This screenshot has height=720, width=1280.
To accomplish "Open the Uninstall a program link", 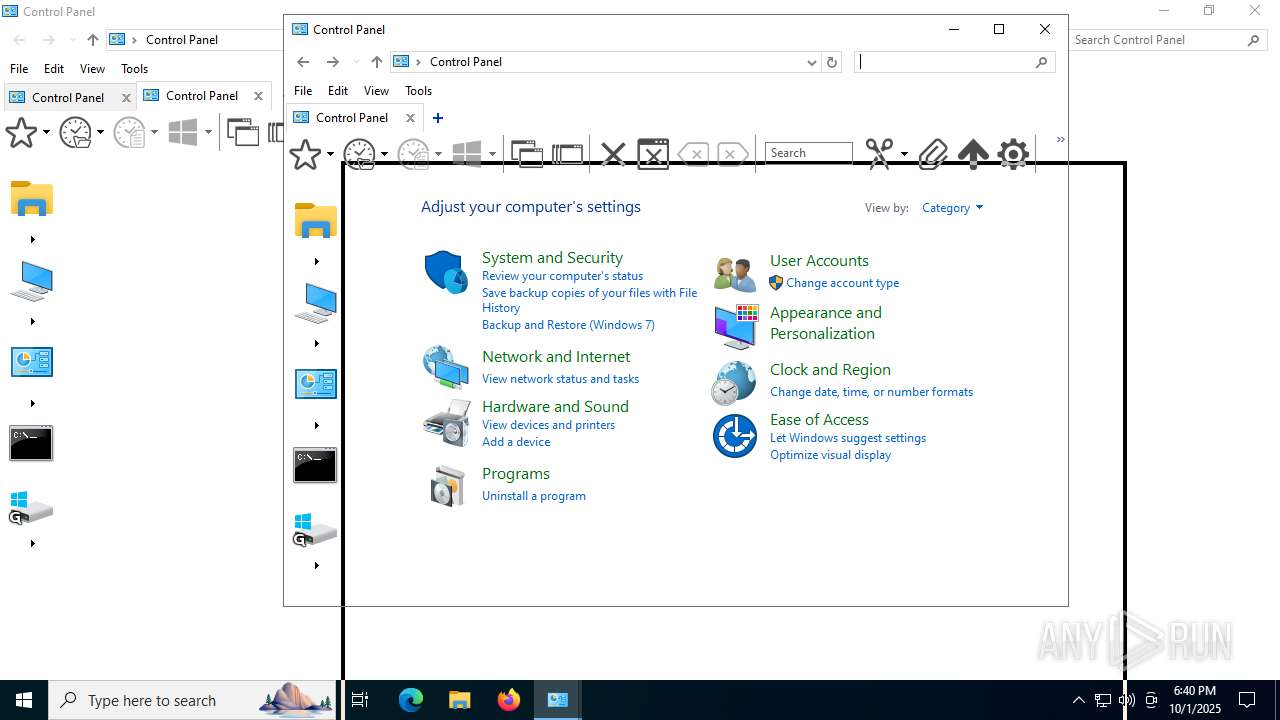I will (534, 496).
